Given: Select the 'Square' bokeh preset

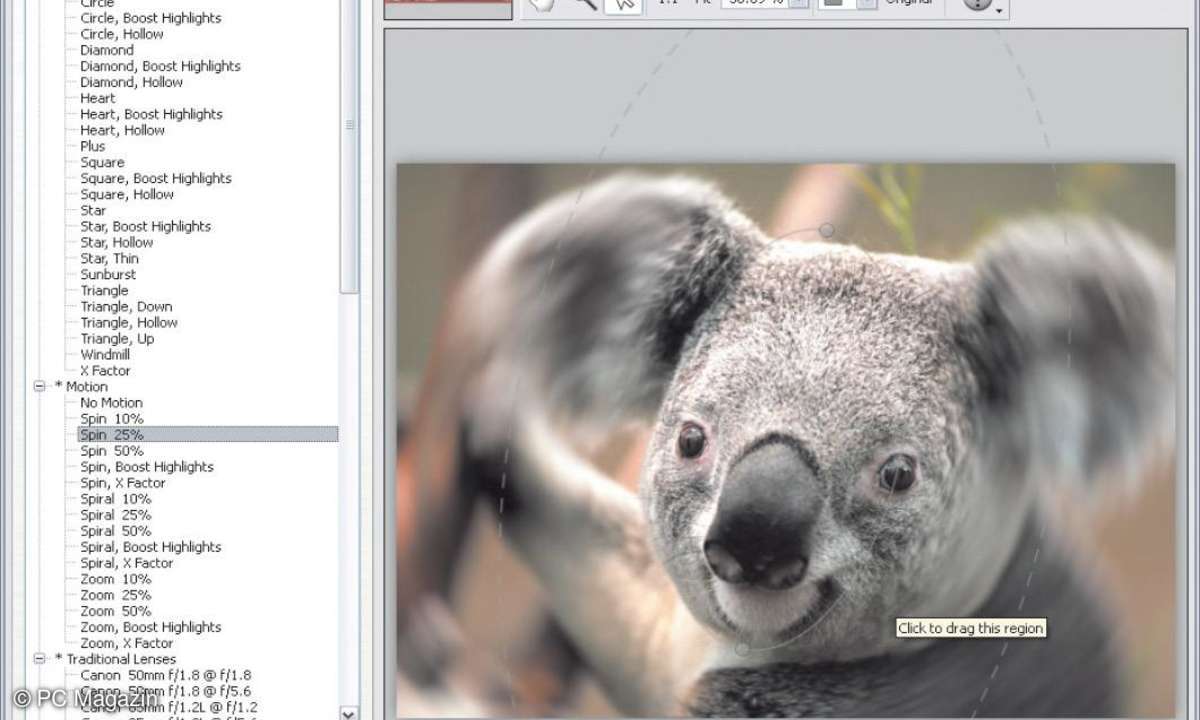Looking at the screenshot, I should (x=103, y=162).
